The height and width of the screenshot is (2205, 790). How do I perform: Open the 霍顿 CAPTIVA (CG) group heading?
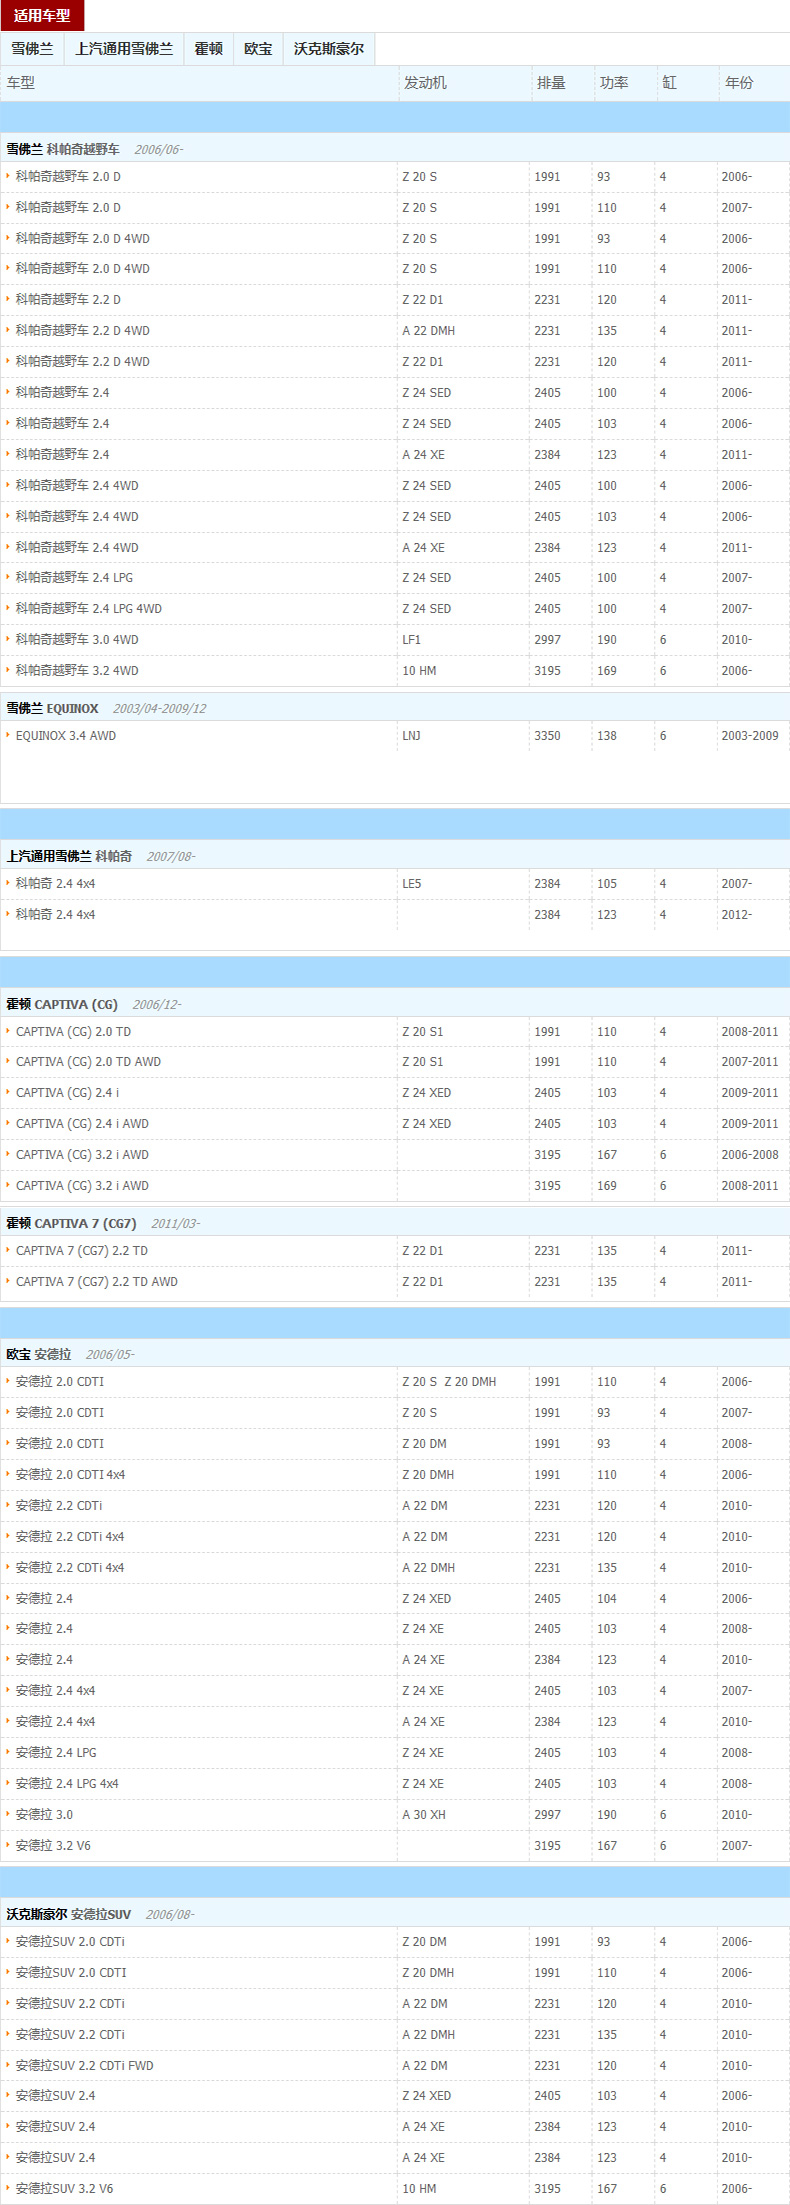62,1004
